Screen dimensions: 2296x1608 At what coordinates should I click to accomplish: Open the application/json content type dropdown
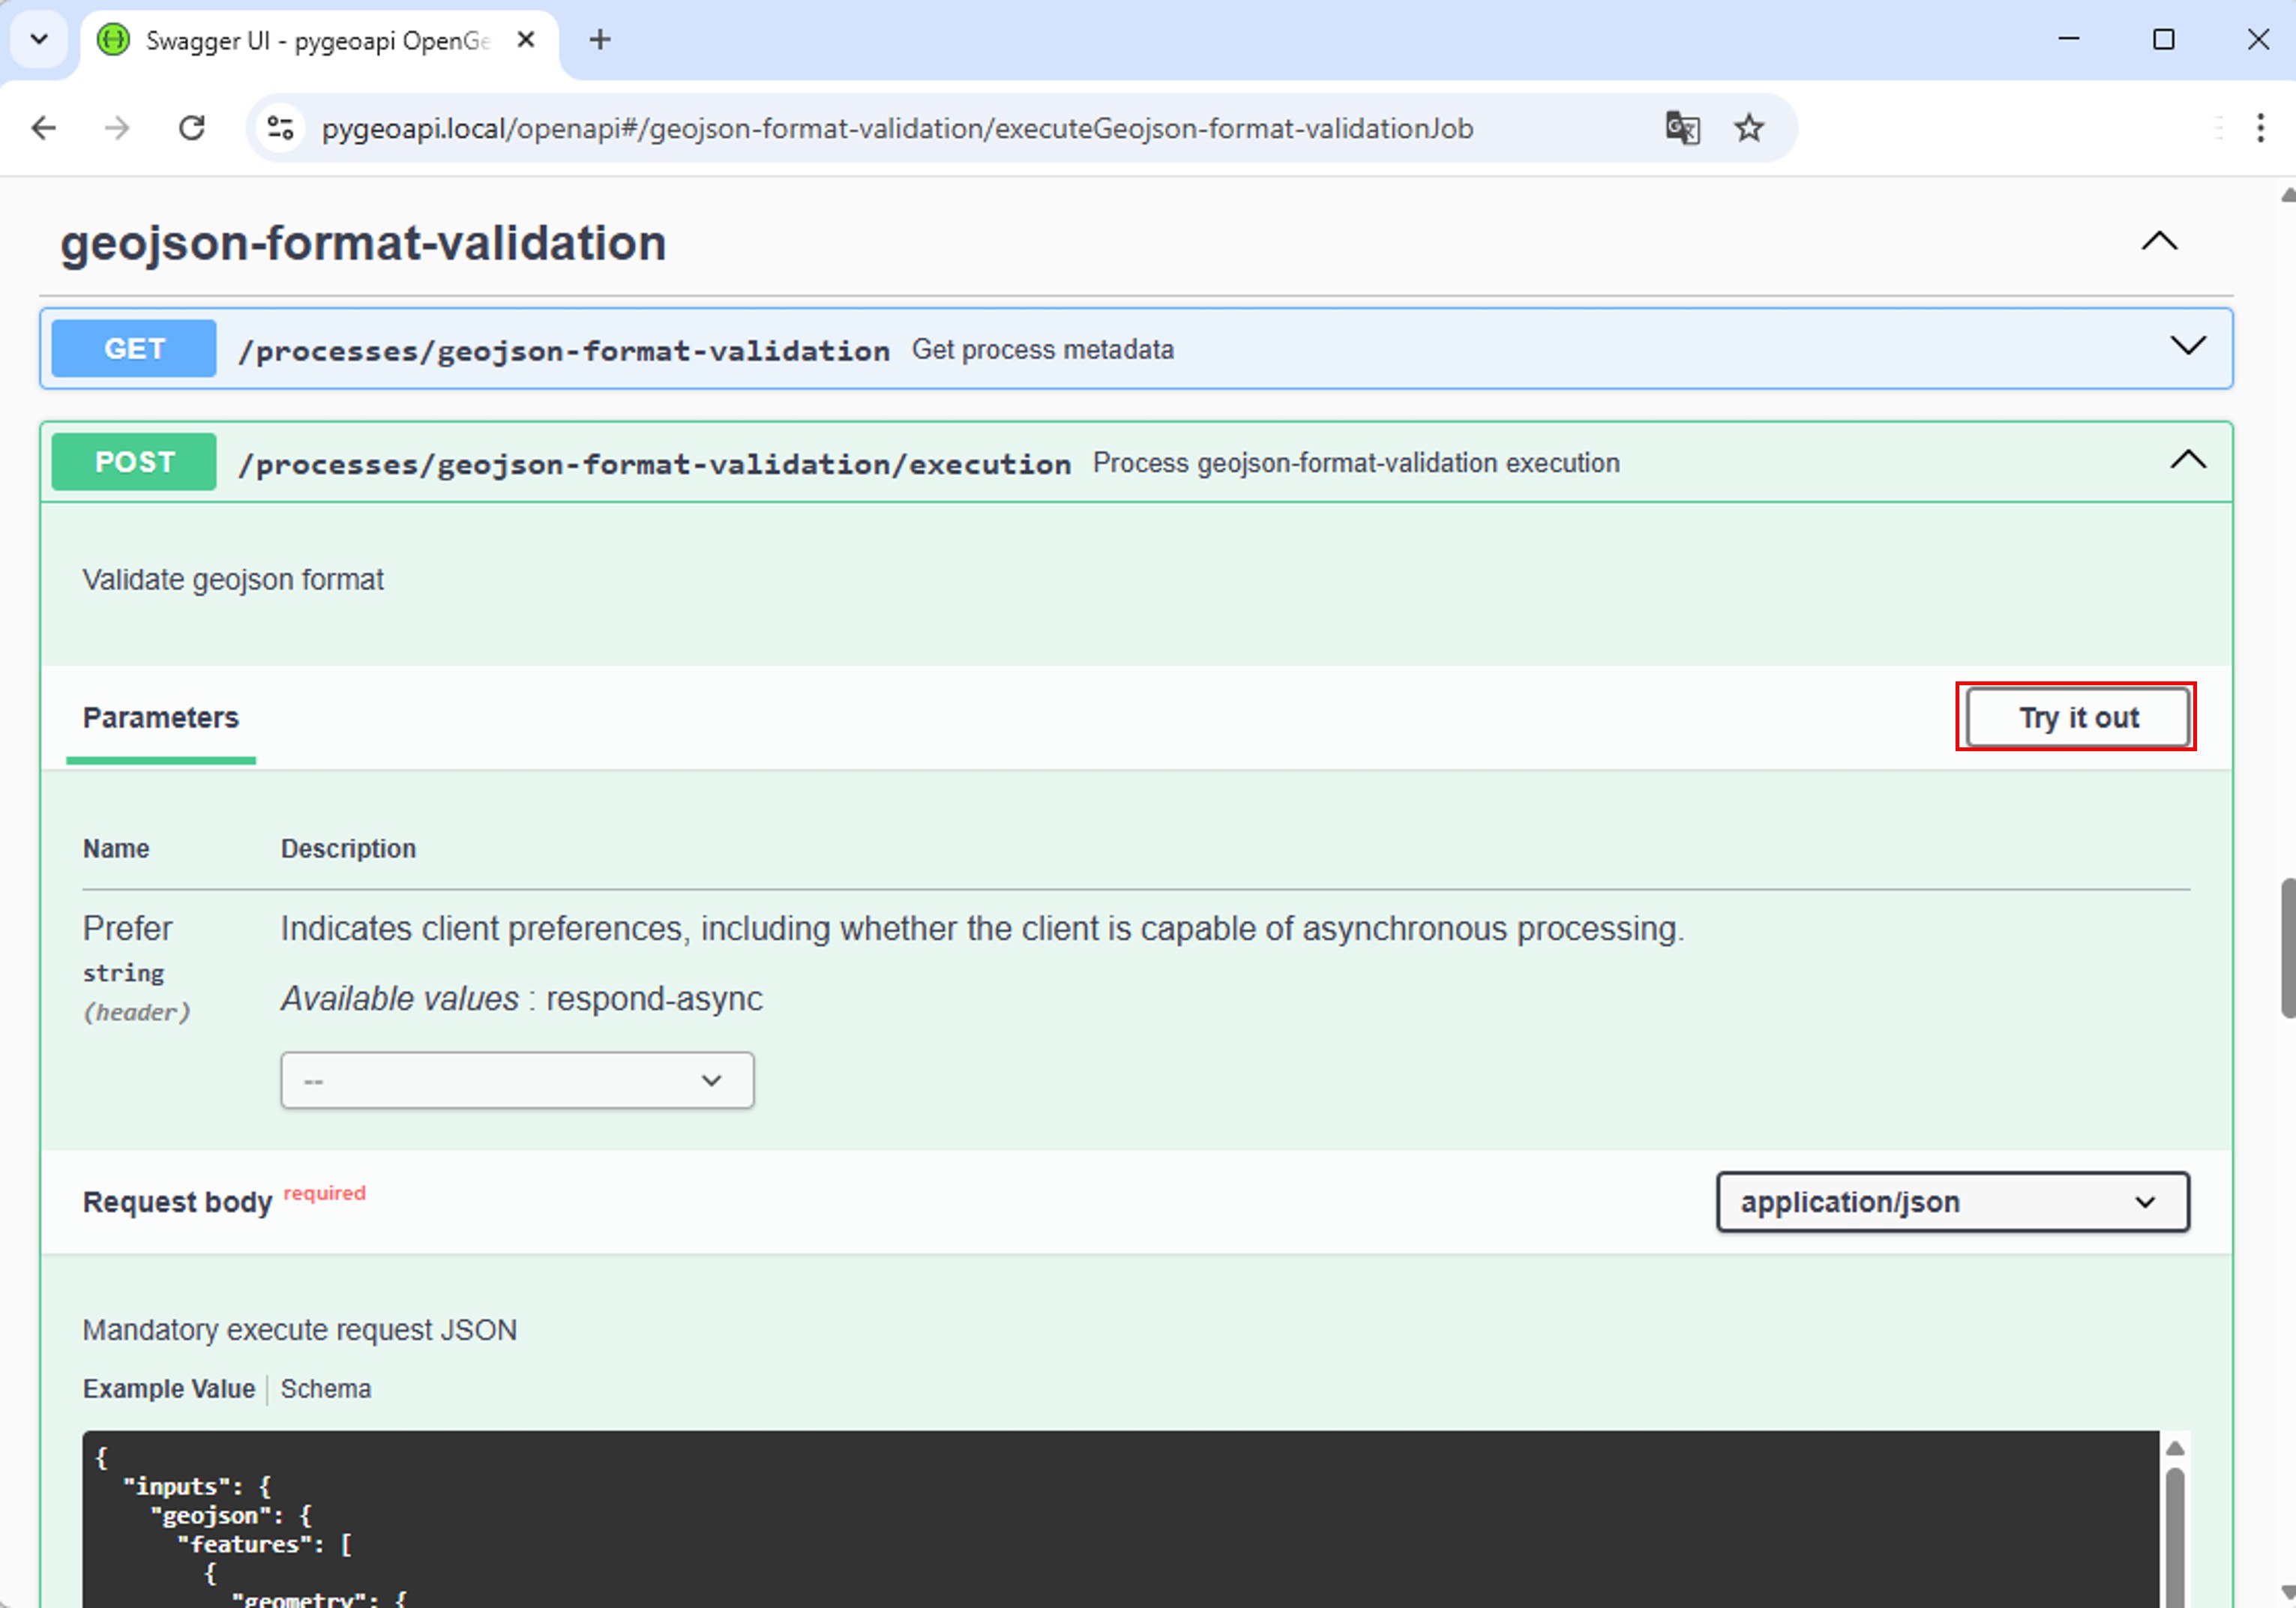coord(1952,1202)
